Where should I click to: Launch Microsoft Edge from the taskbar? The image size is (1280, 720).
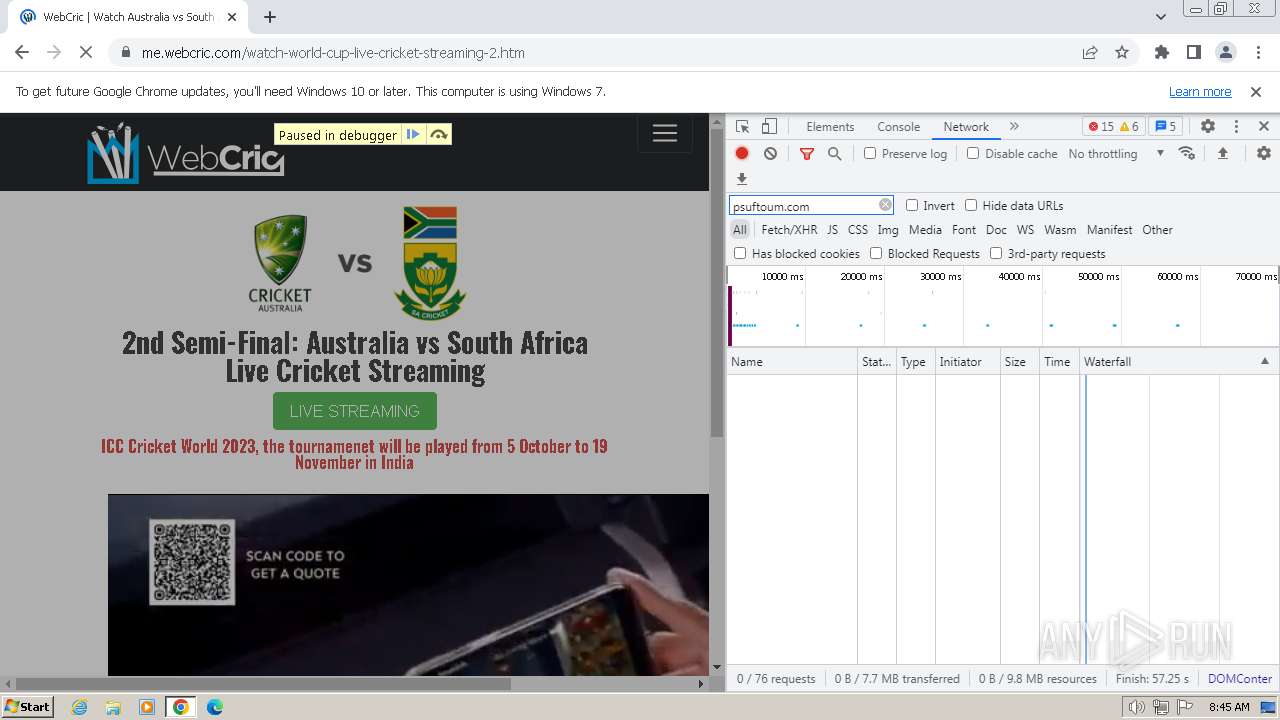tap(215, 707)
